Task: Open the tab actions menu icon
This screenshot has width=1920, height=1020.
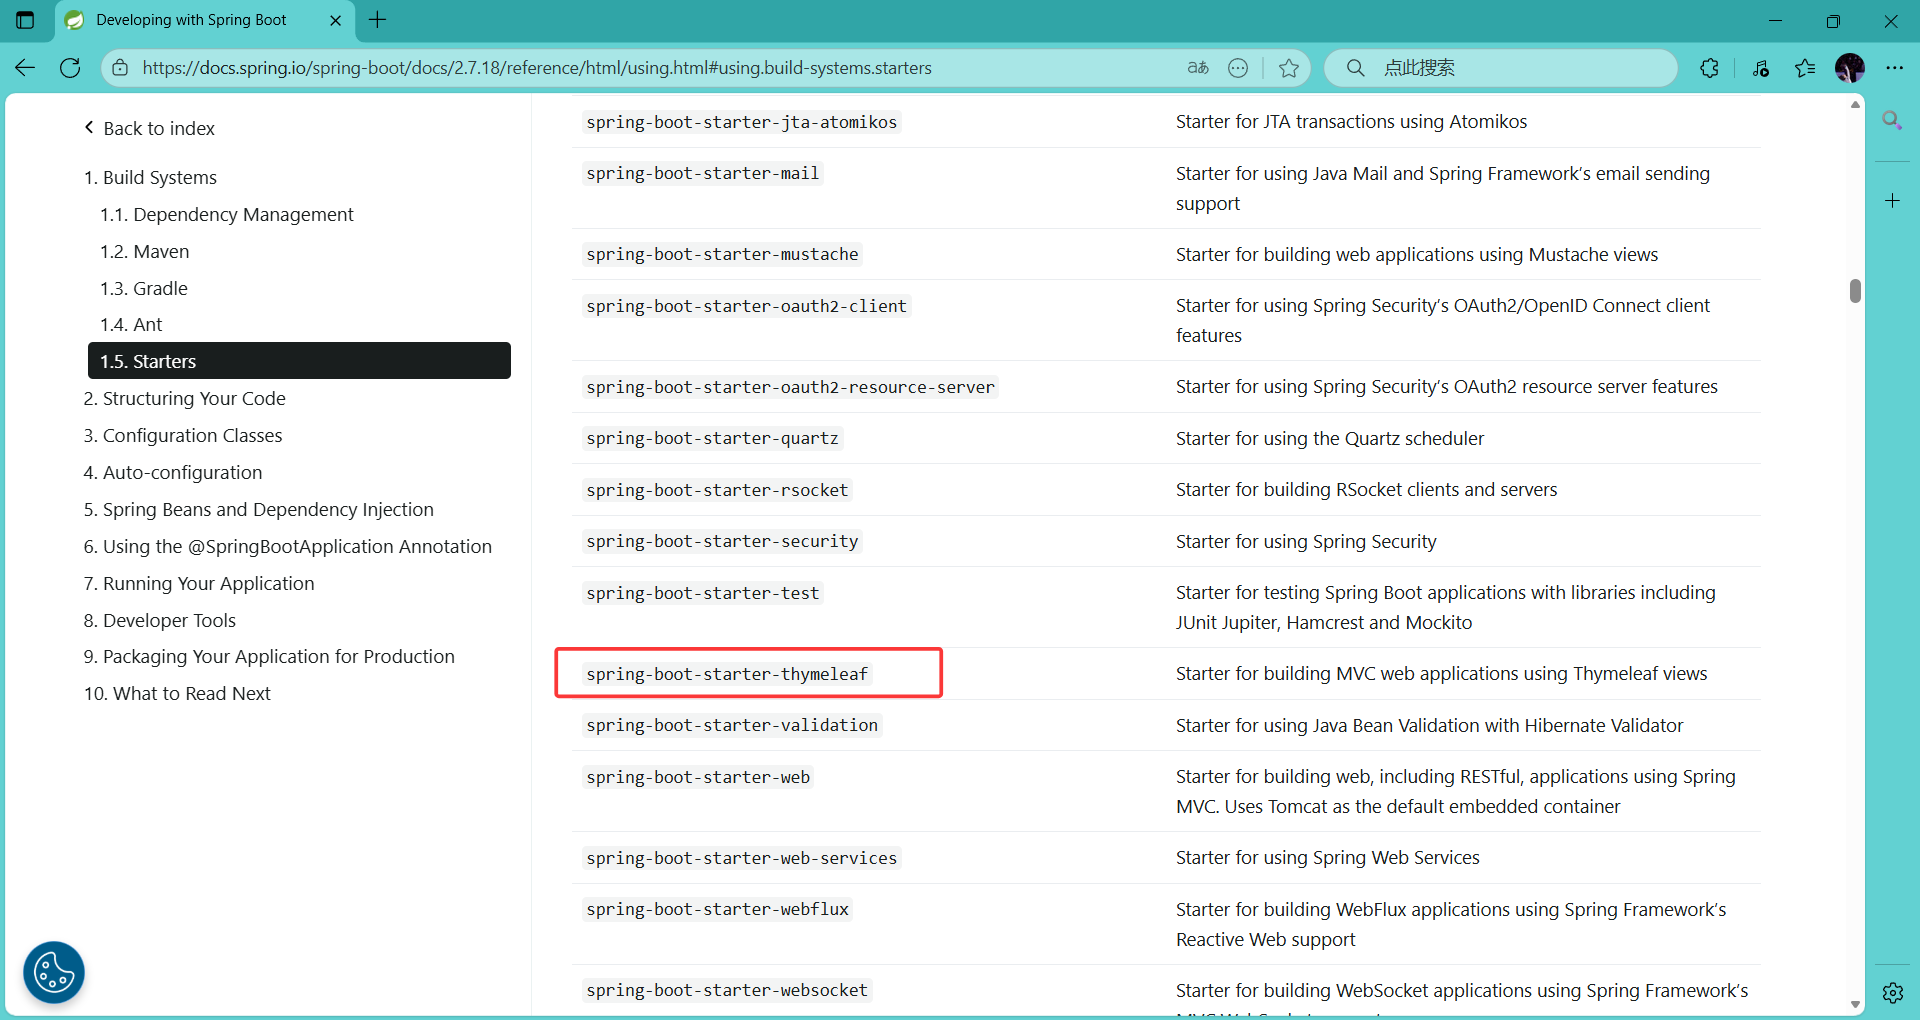Action: tap(25, 20)
